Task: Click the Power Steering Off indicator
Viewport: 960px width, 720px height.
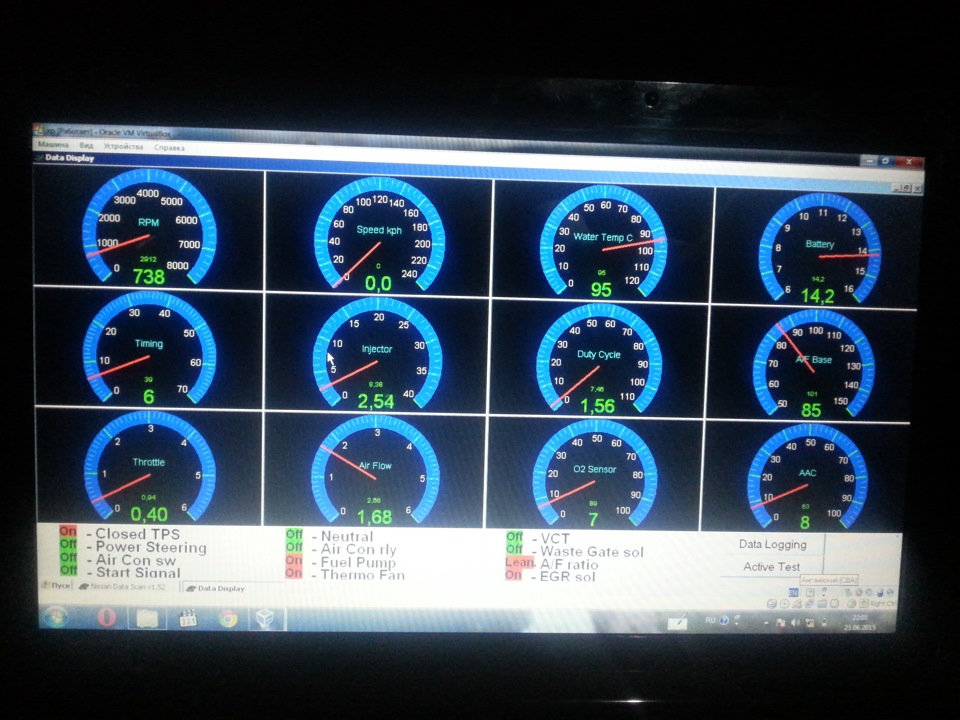Action: [x=68, y=544]
